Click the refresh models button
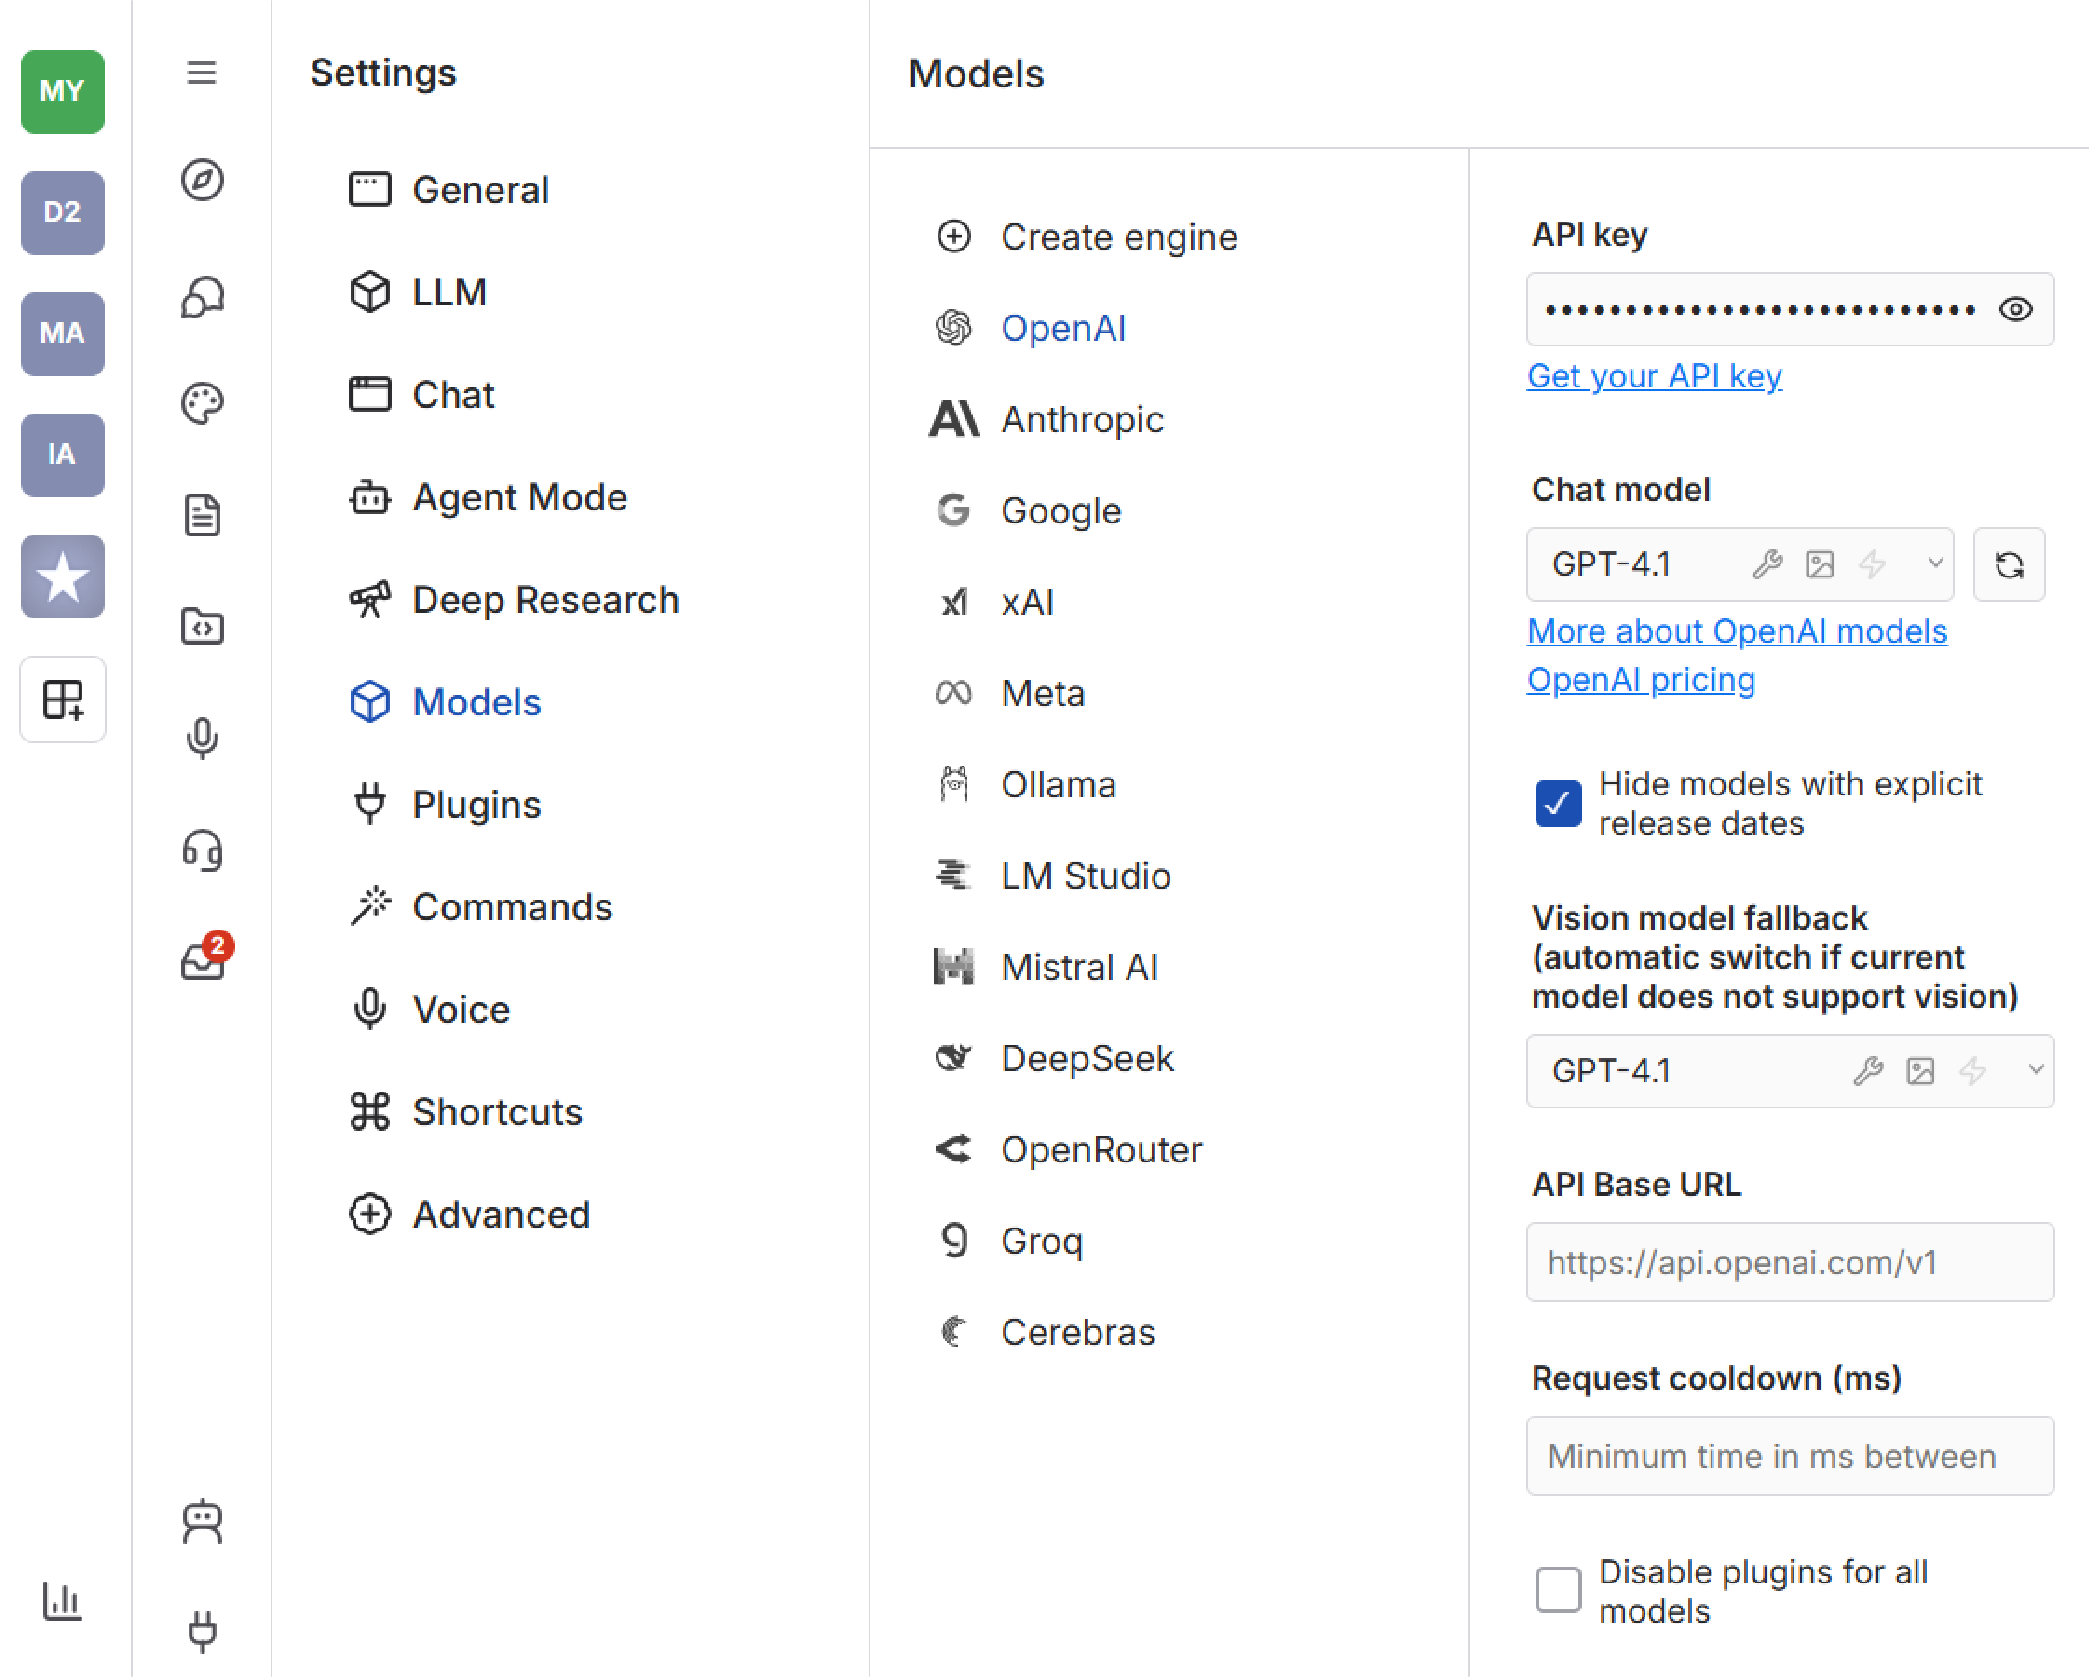 [x=2008, y=565]
